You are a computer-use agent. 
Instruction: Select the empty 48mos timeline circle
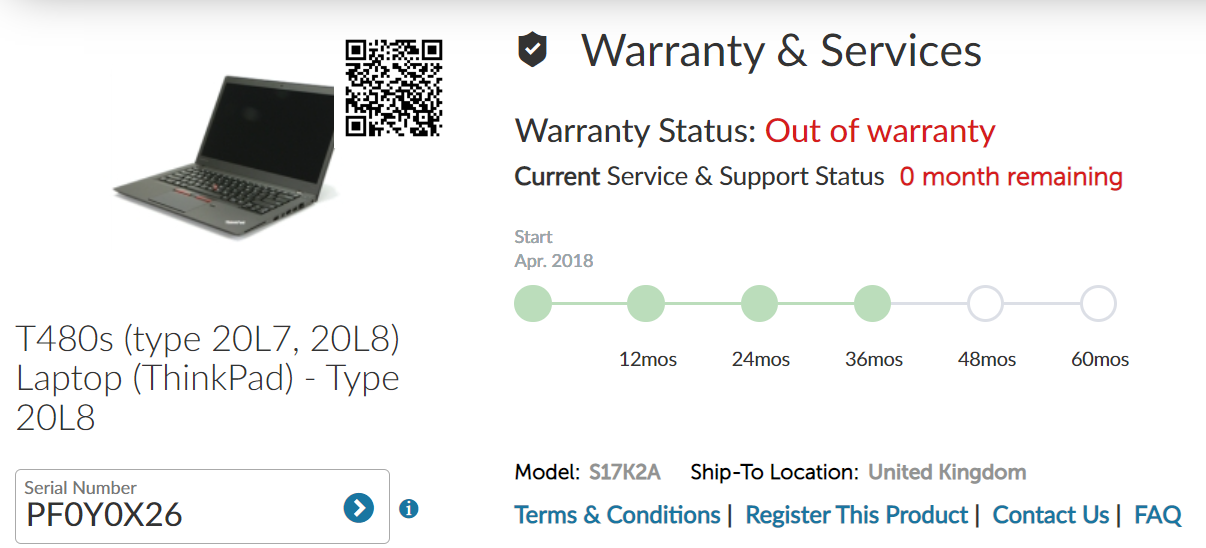[985, 303]
